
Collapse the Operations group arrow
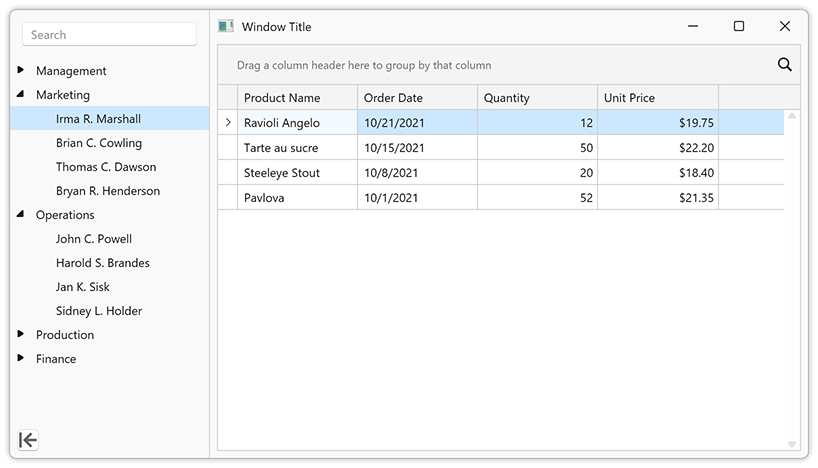21,215
